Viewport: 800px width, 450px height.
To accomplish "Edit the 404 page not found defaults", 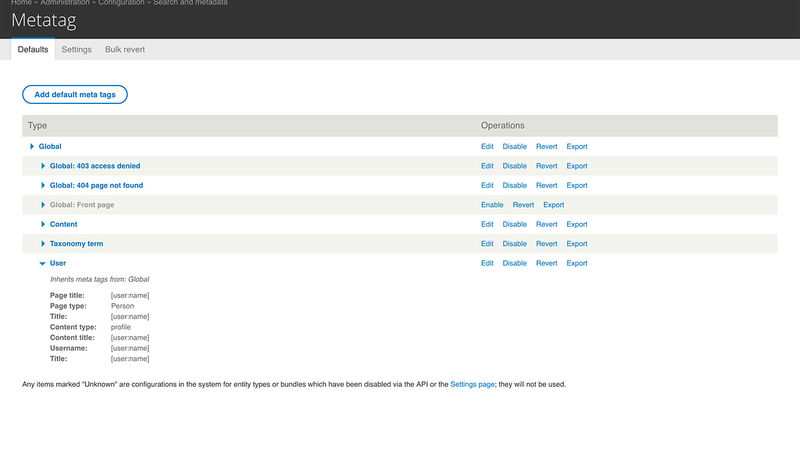I will click(x=487, y=185).
